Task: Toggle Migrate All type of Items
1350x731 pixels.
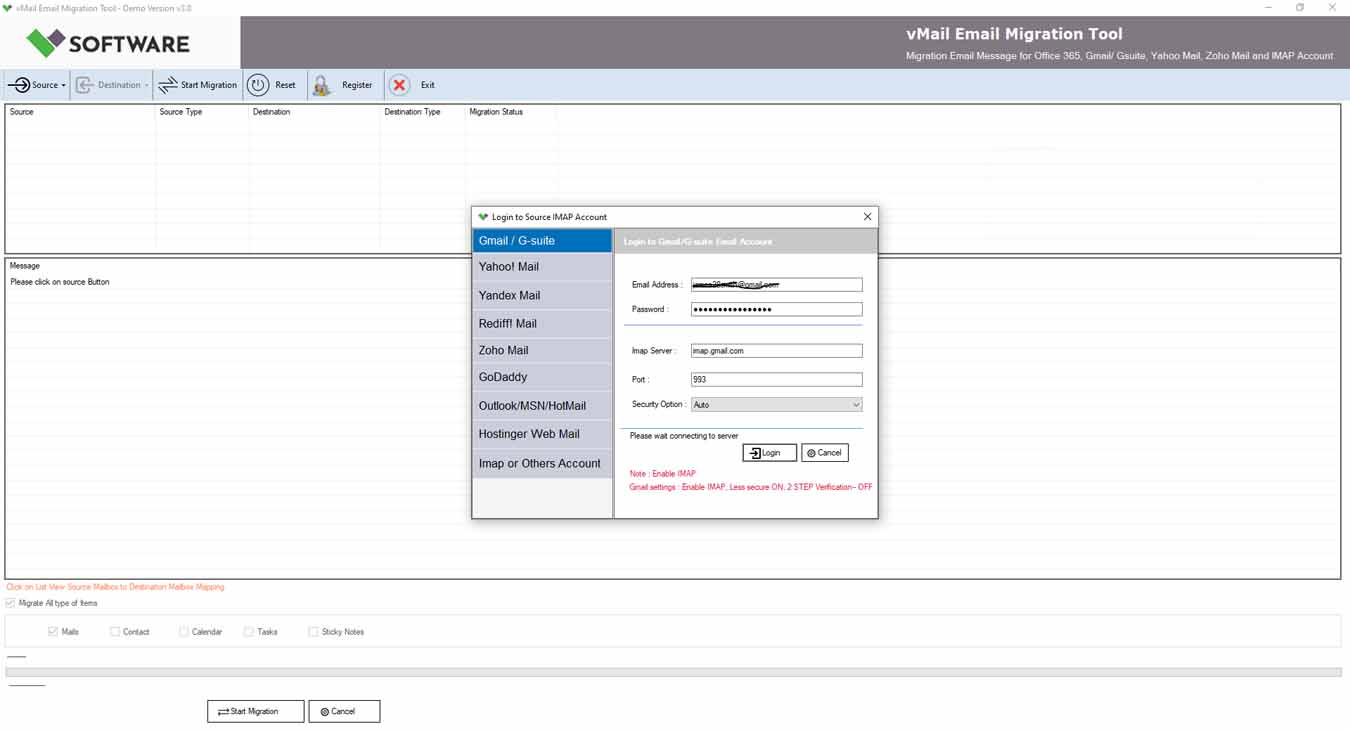Action: [11, 603]
